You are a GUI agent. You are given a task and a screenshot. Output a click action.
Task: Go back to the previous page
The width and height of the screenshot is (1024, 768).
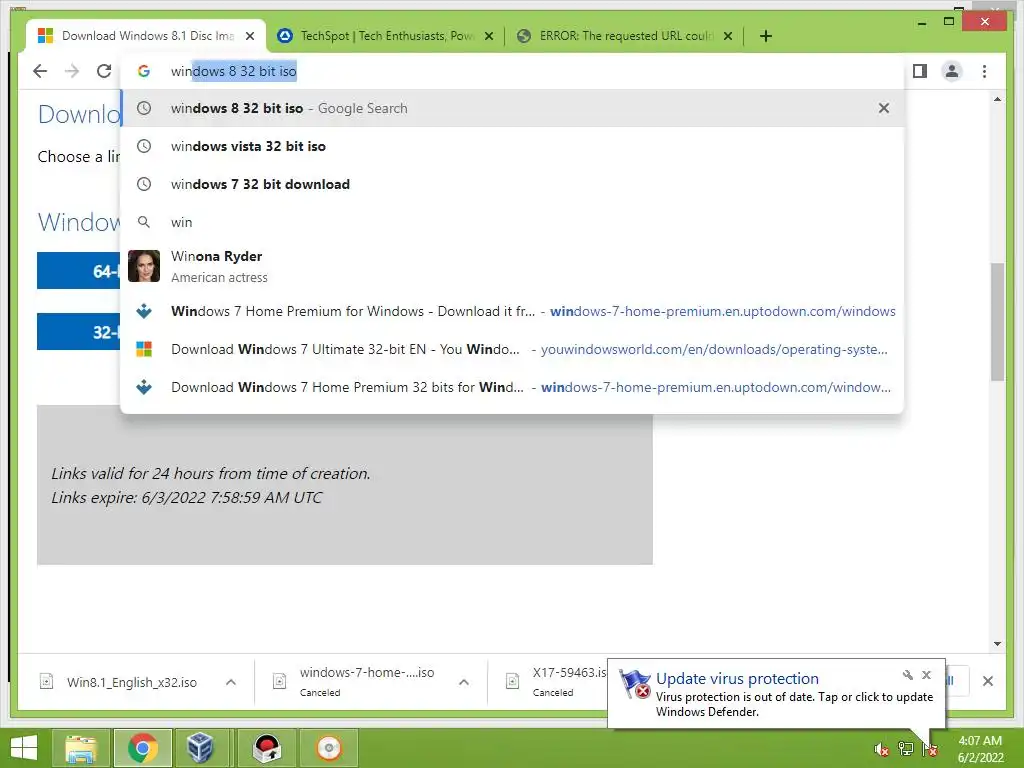point(40,71)
